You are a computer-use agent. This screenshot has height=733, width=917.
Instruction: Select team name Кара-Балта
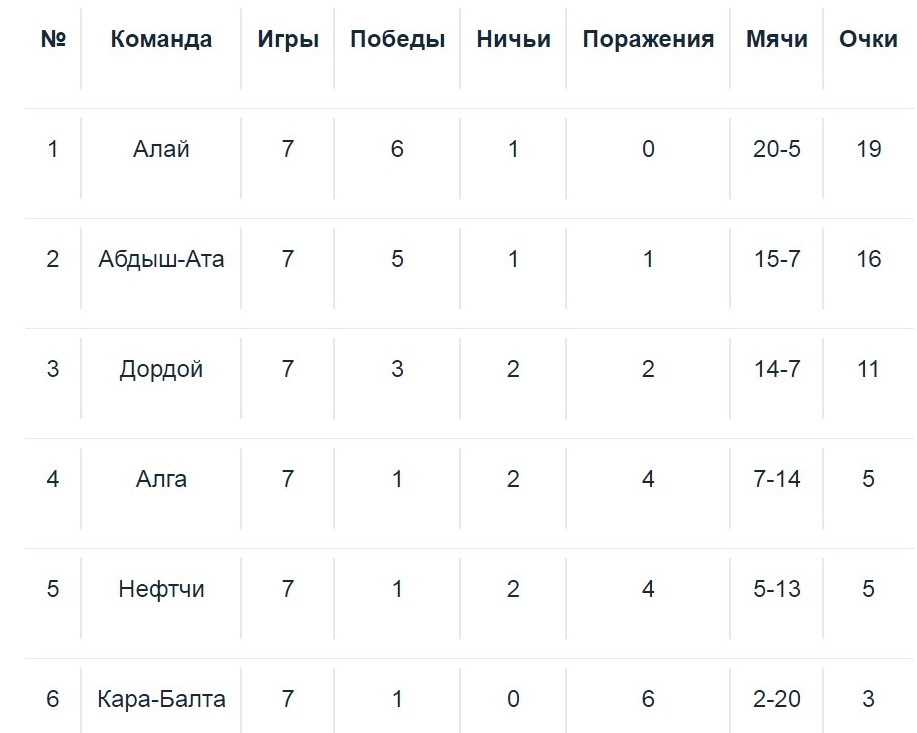coord(161,699)
